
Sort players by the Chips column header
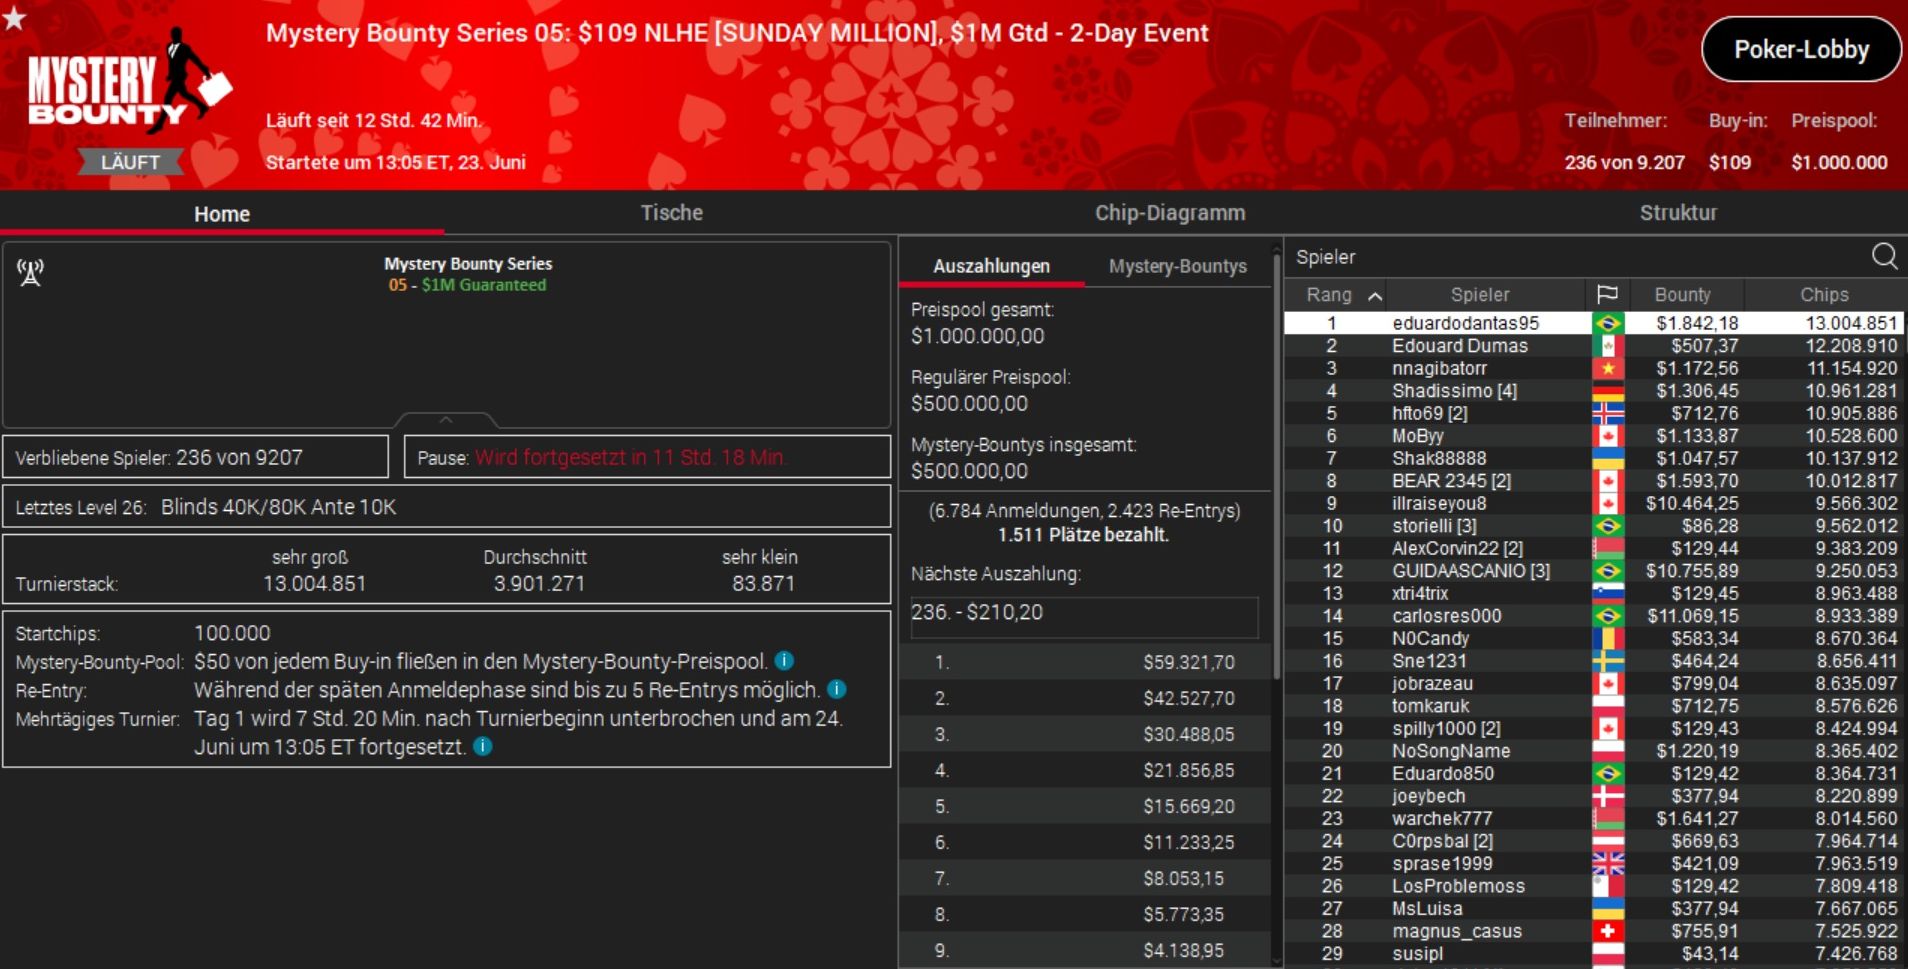(x=1824, y=295)
